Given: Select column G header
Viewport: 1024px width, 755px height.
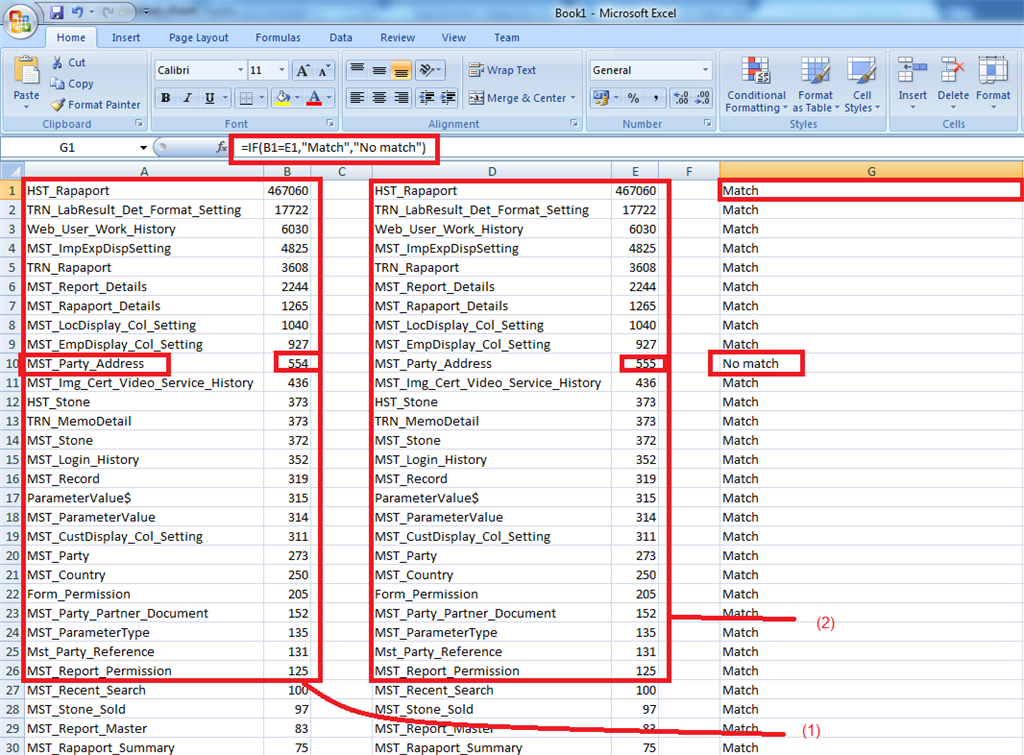Looking at the screenshot, I should point(871,171).
